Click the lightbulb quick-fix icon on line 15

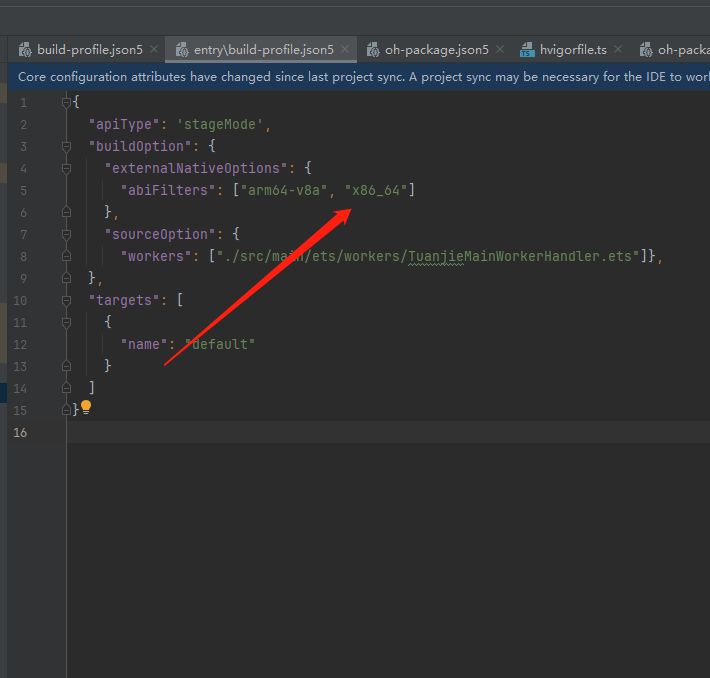[86, 407]
